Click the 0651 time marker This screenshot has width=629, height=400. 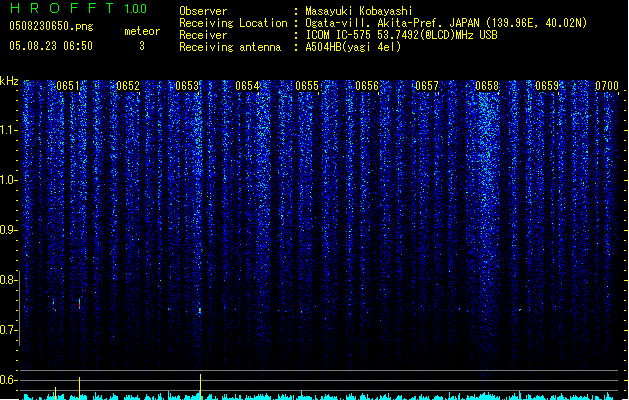click(x=68, y=86)
